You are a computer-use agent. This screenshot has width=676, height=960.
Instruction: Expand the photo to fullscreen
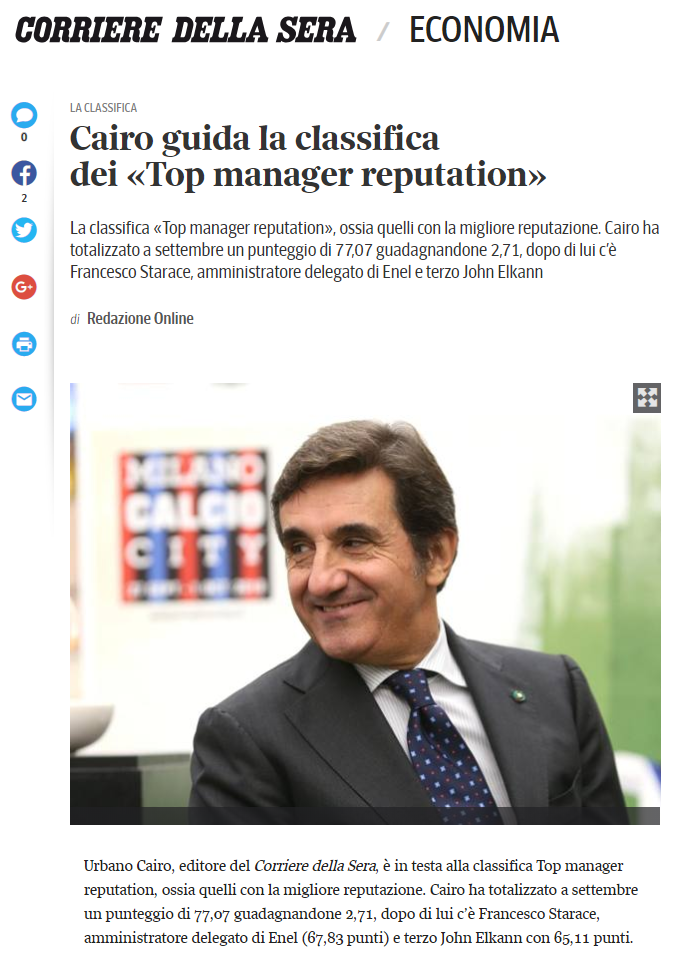pyautogui.click(x=647, y=398)
